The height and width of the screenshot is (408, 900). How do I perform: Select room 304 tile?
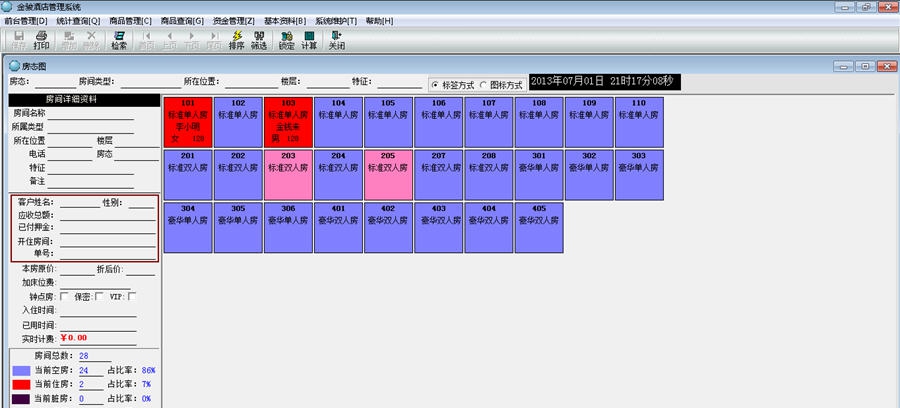(x=188, y=227)
